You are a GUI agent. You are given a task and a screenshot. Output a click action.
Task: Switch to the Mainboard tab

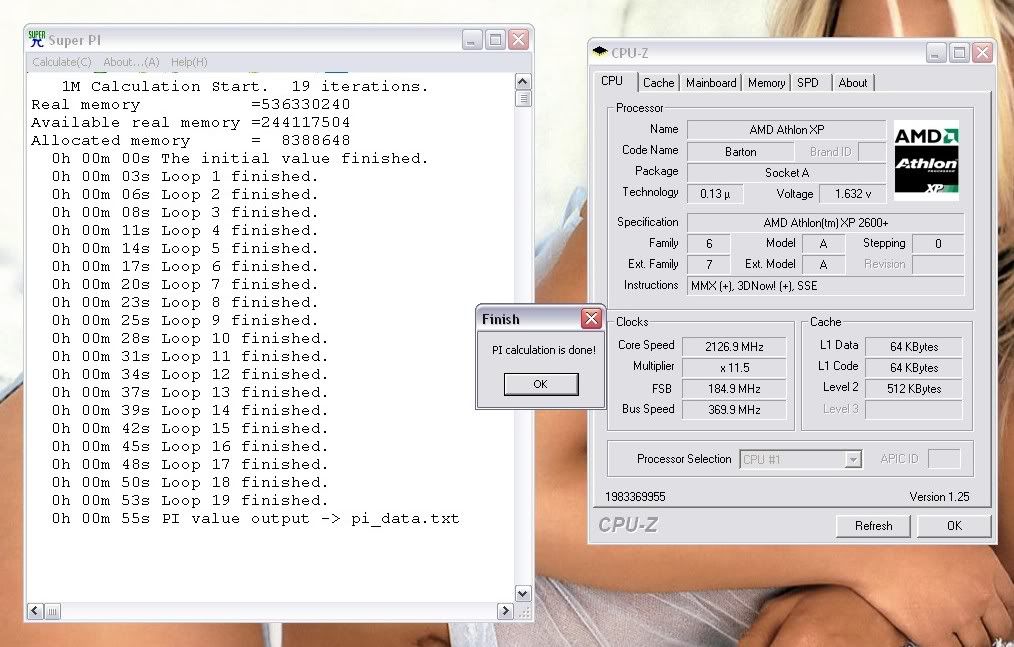pos(711,83)
